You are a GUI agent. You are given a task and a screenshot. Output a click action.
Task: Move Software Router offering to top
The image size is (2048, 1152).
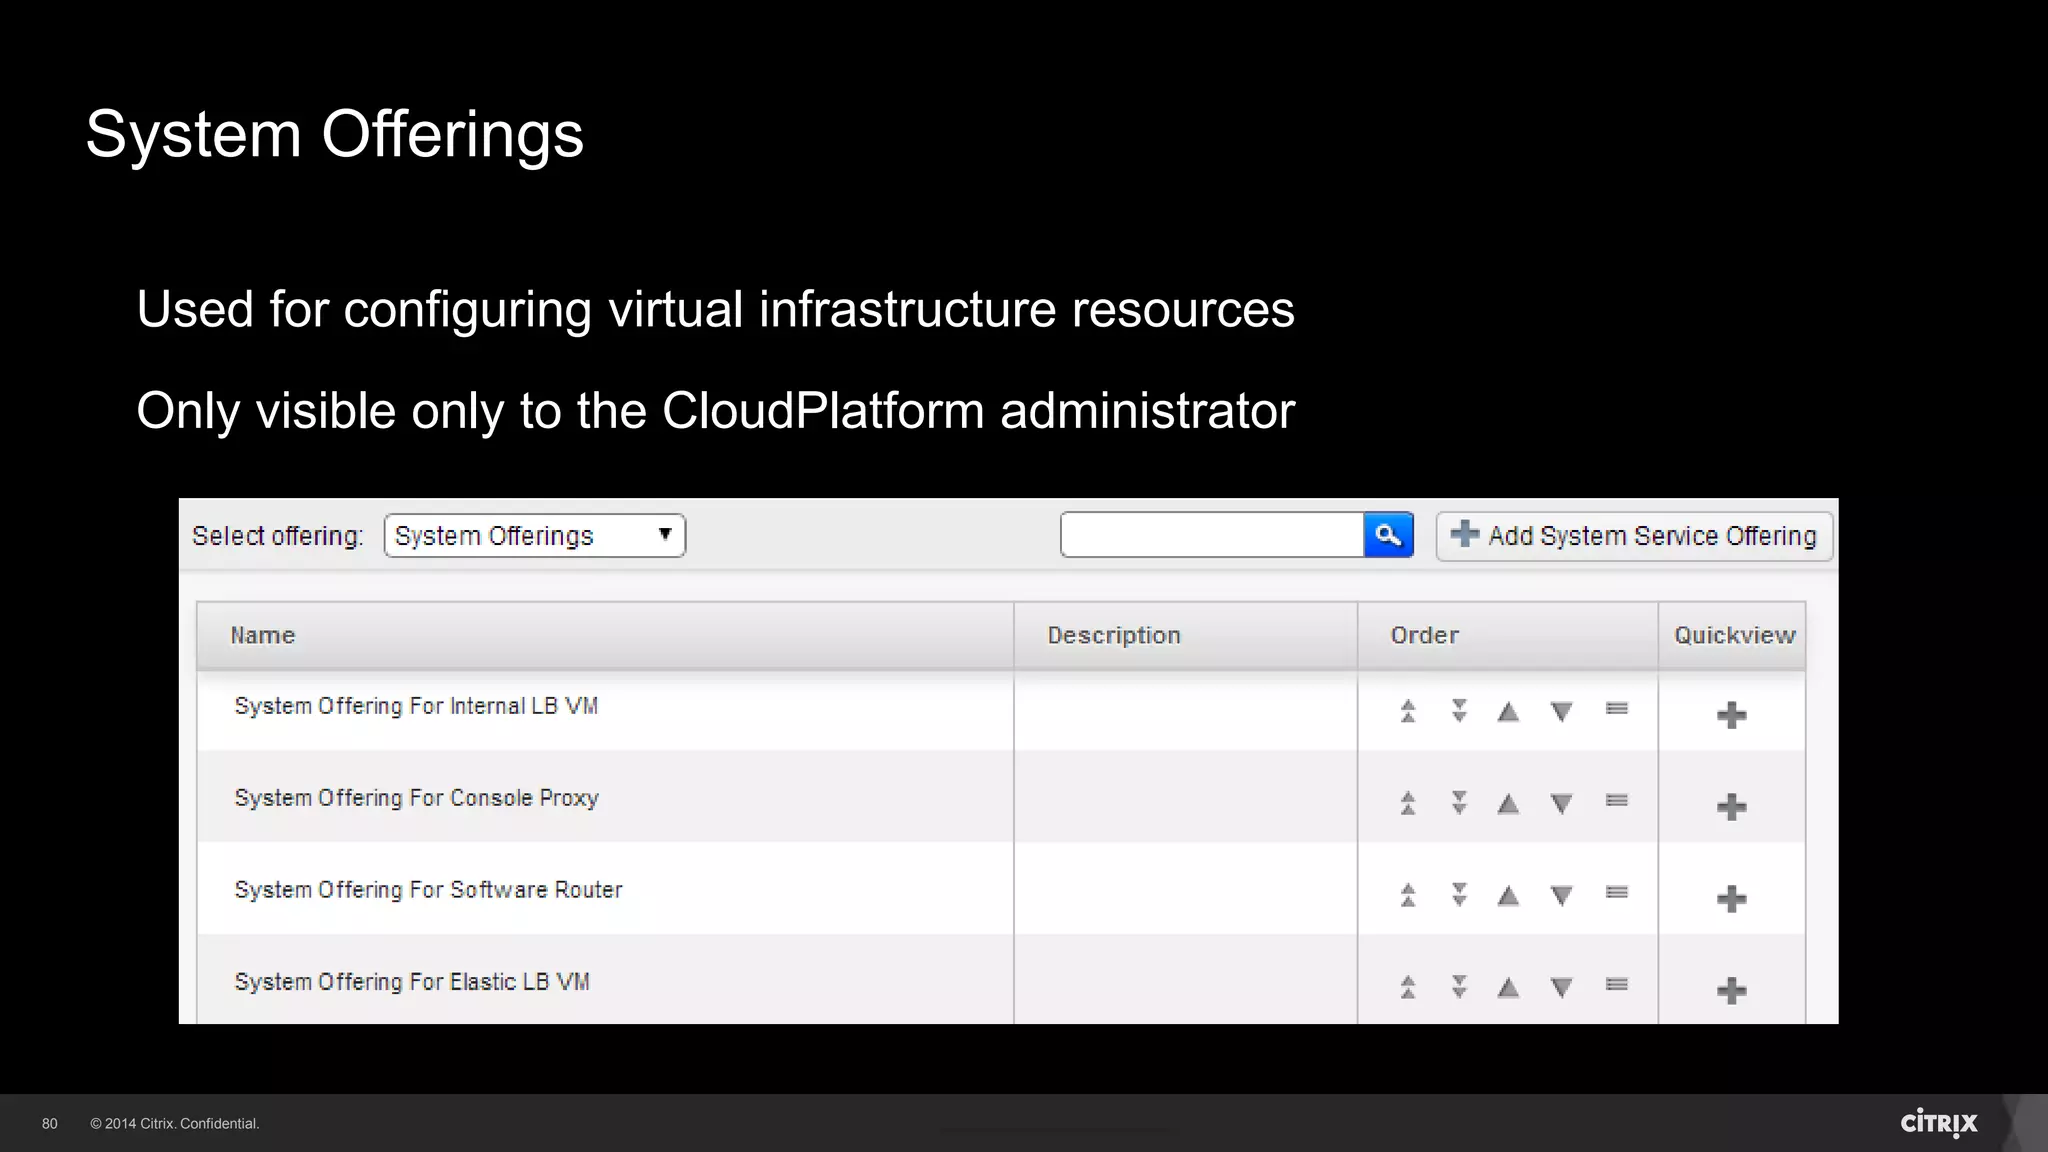click(x=1408, y=895)
